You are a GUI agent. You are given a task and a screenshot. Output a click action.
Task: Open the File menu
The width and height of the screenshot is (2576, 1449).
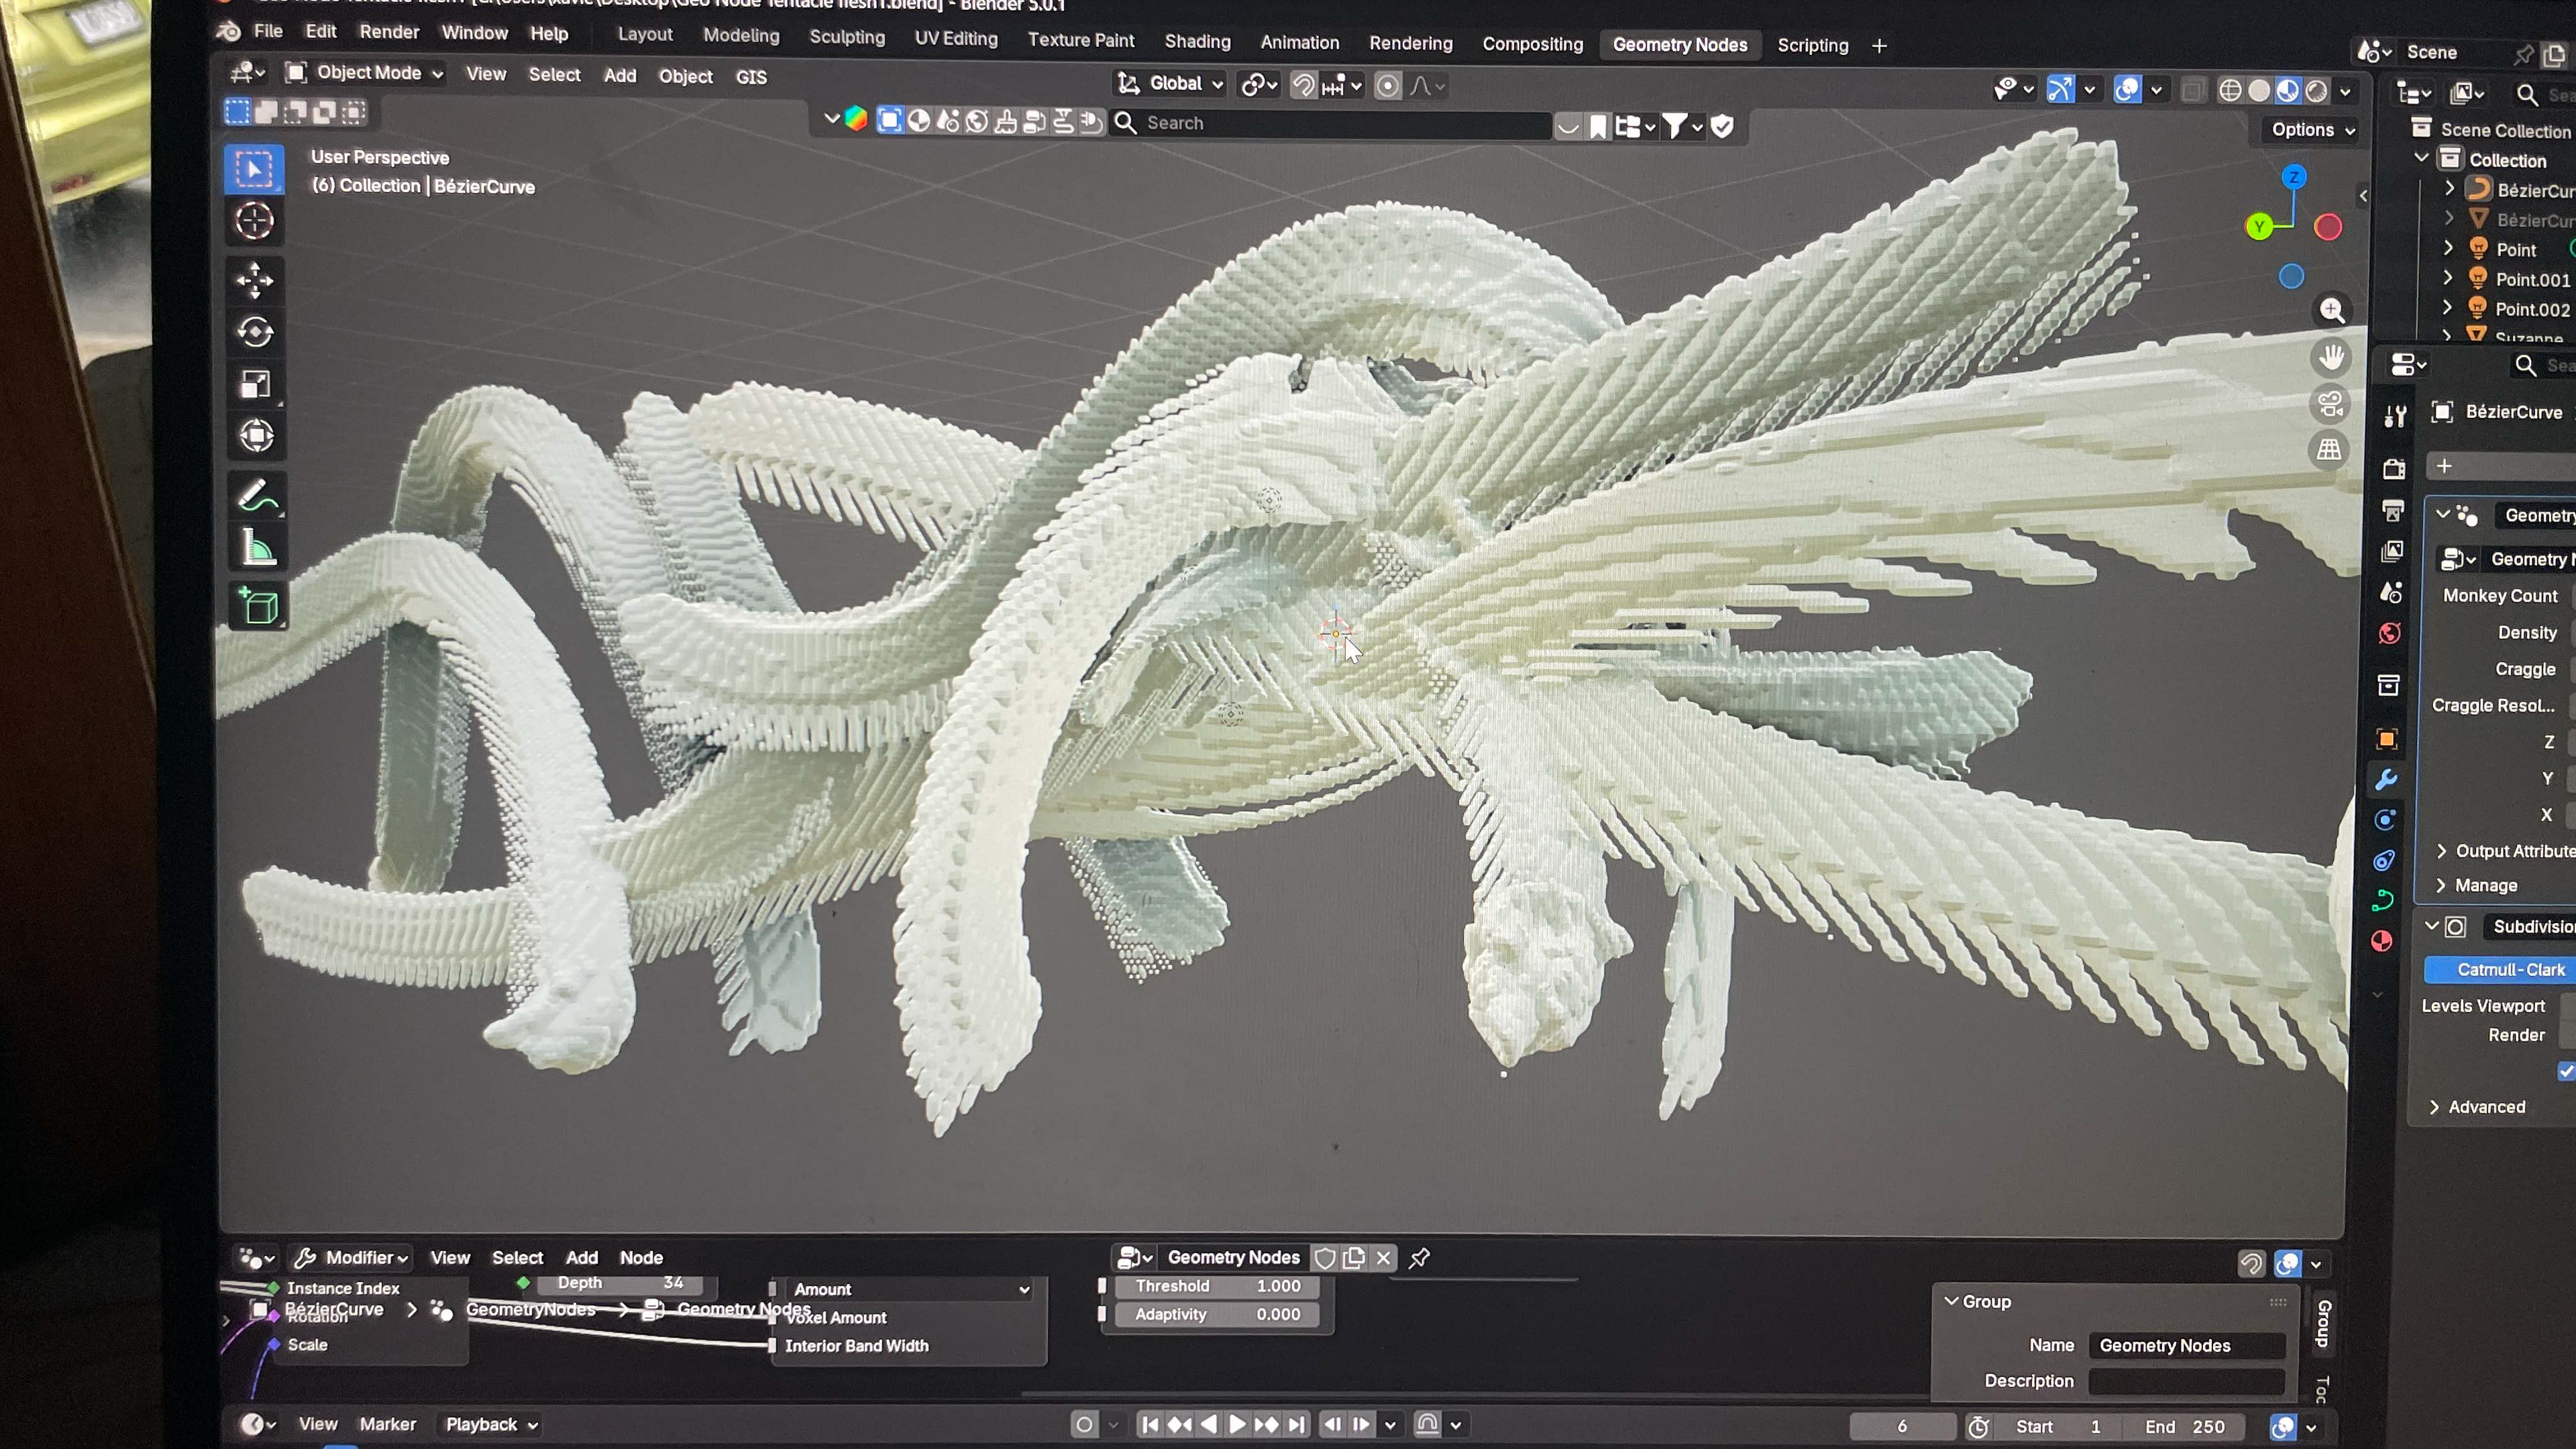tap(268, 31)
